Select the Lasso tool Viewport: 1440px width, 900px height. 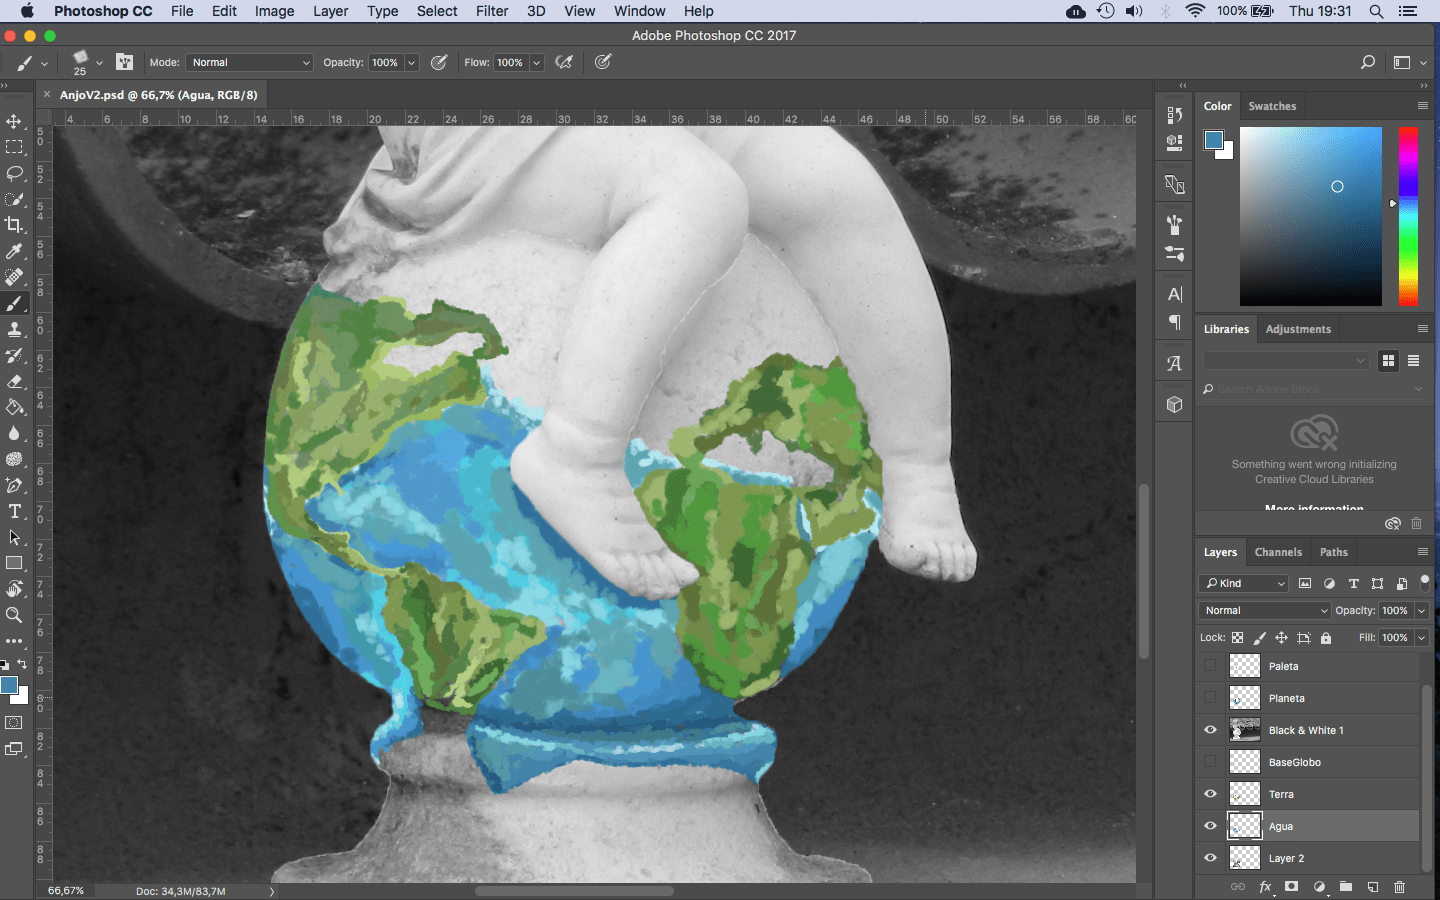14,173
